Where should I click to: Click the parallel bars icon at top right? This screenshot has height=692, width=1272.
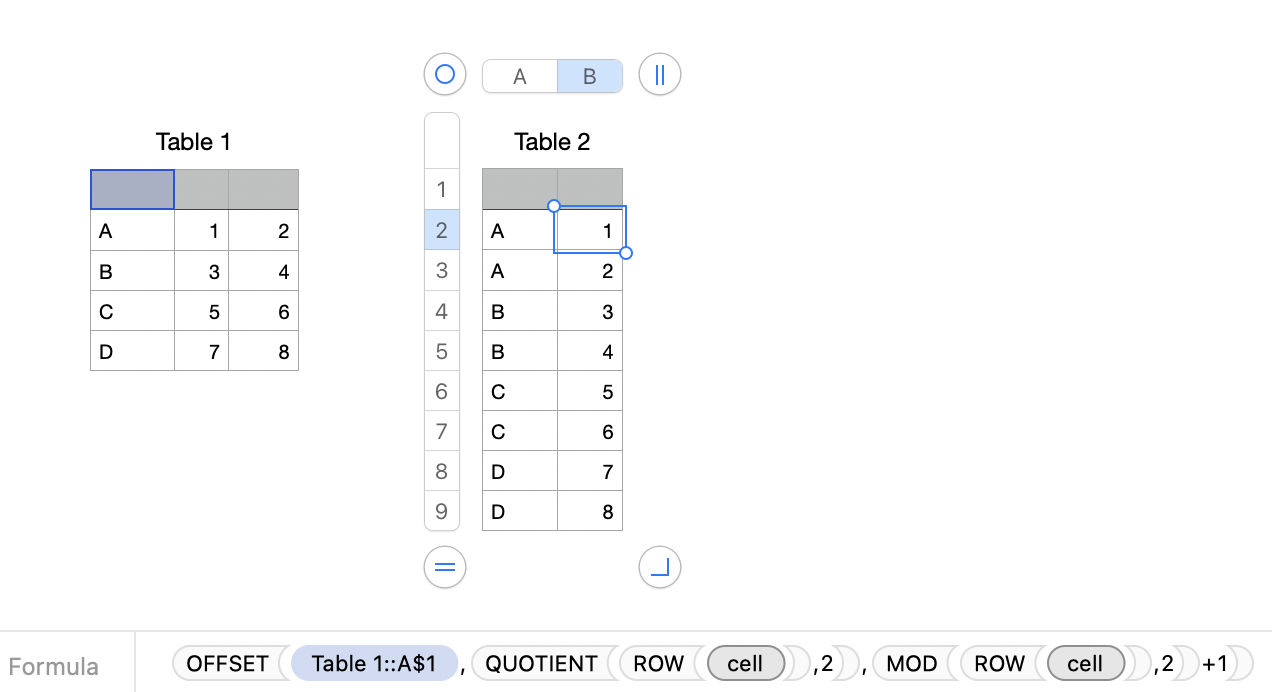[x=659, y=74]
